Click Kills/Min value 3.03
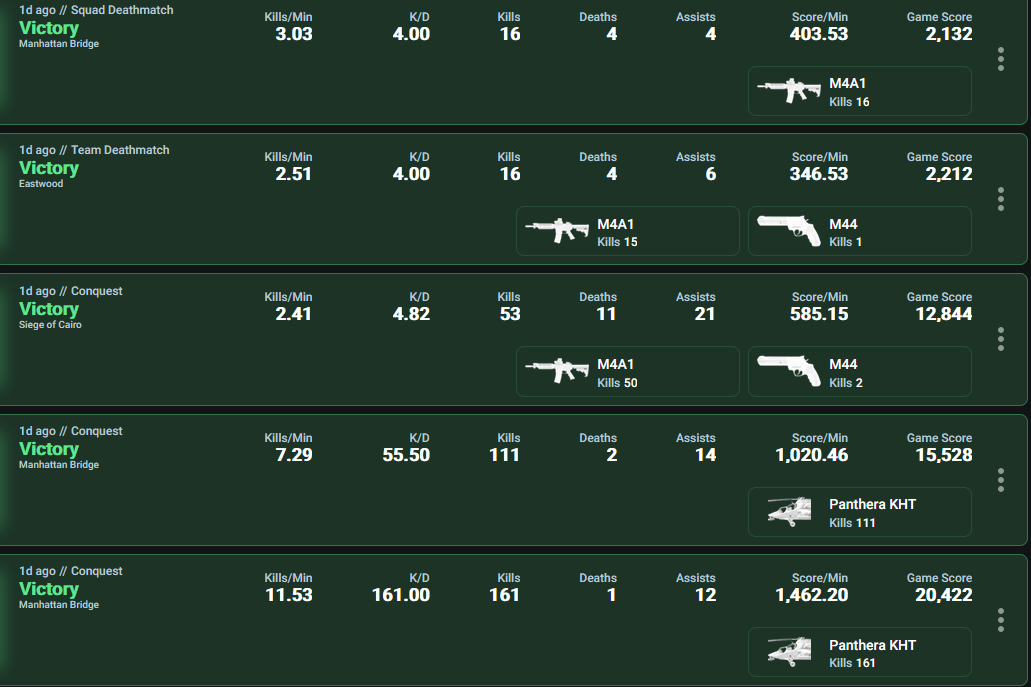1031x687 pixels. tap(294, 34)
